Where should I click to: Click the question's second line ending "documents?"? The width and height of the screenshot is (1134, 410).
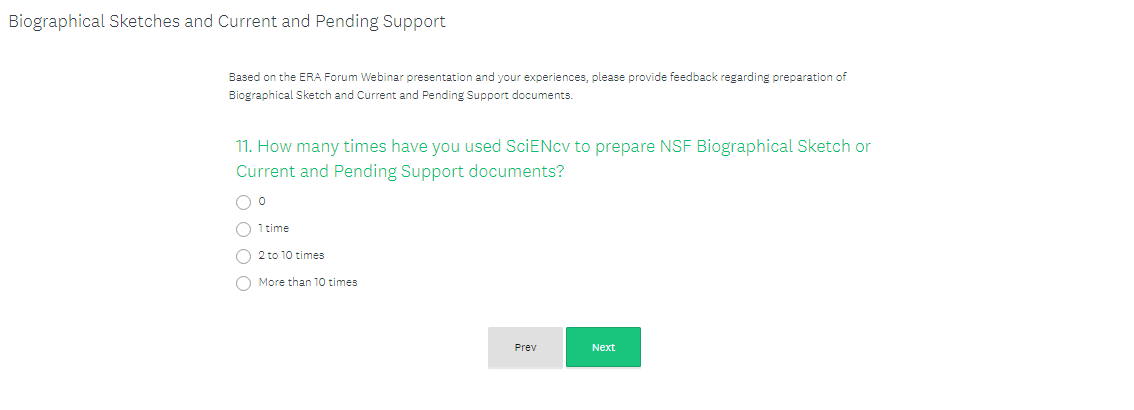tap(400, 172)
